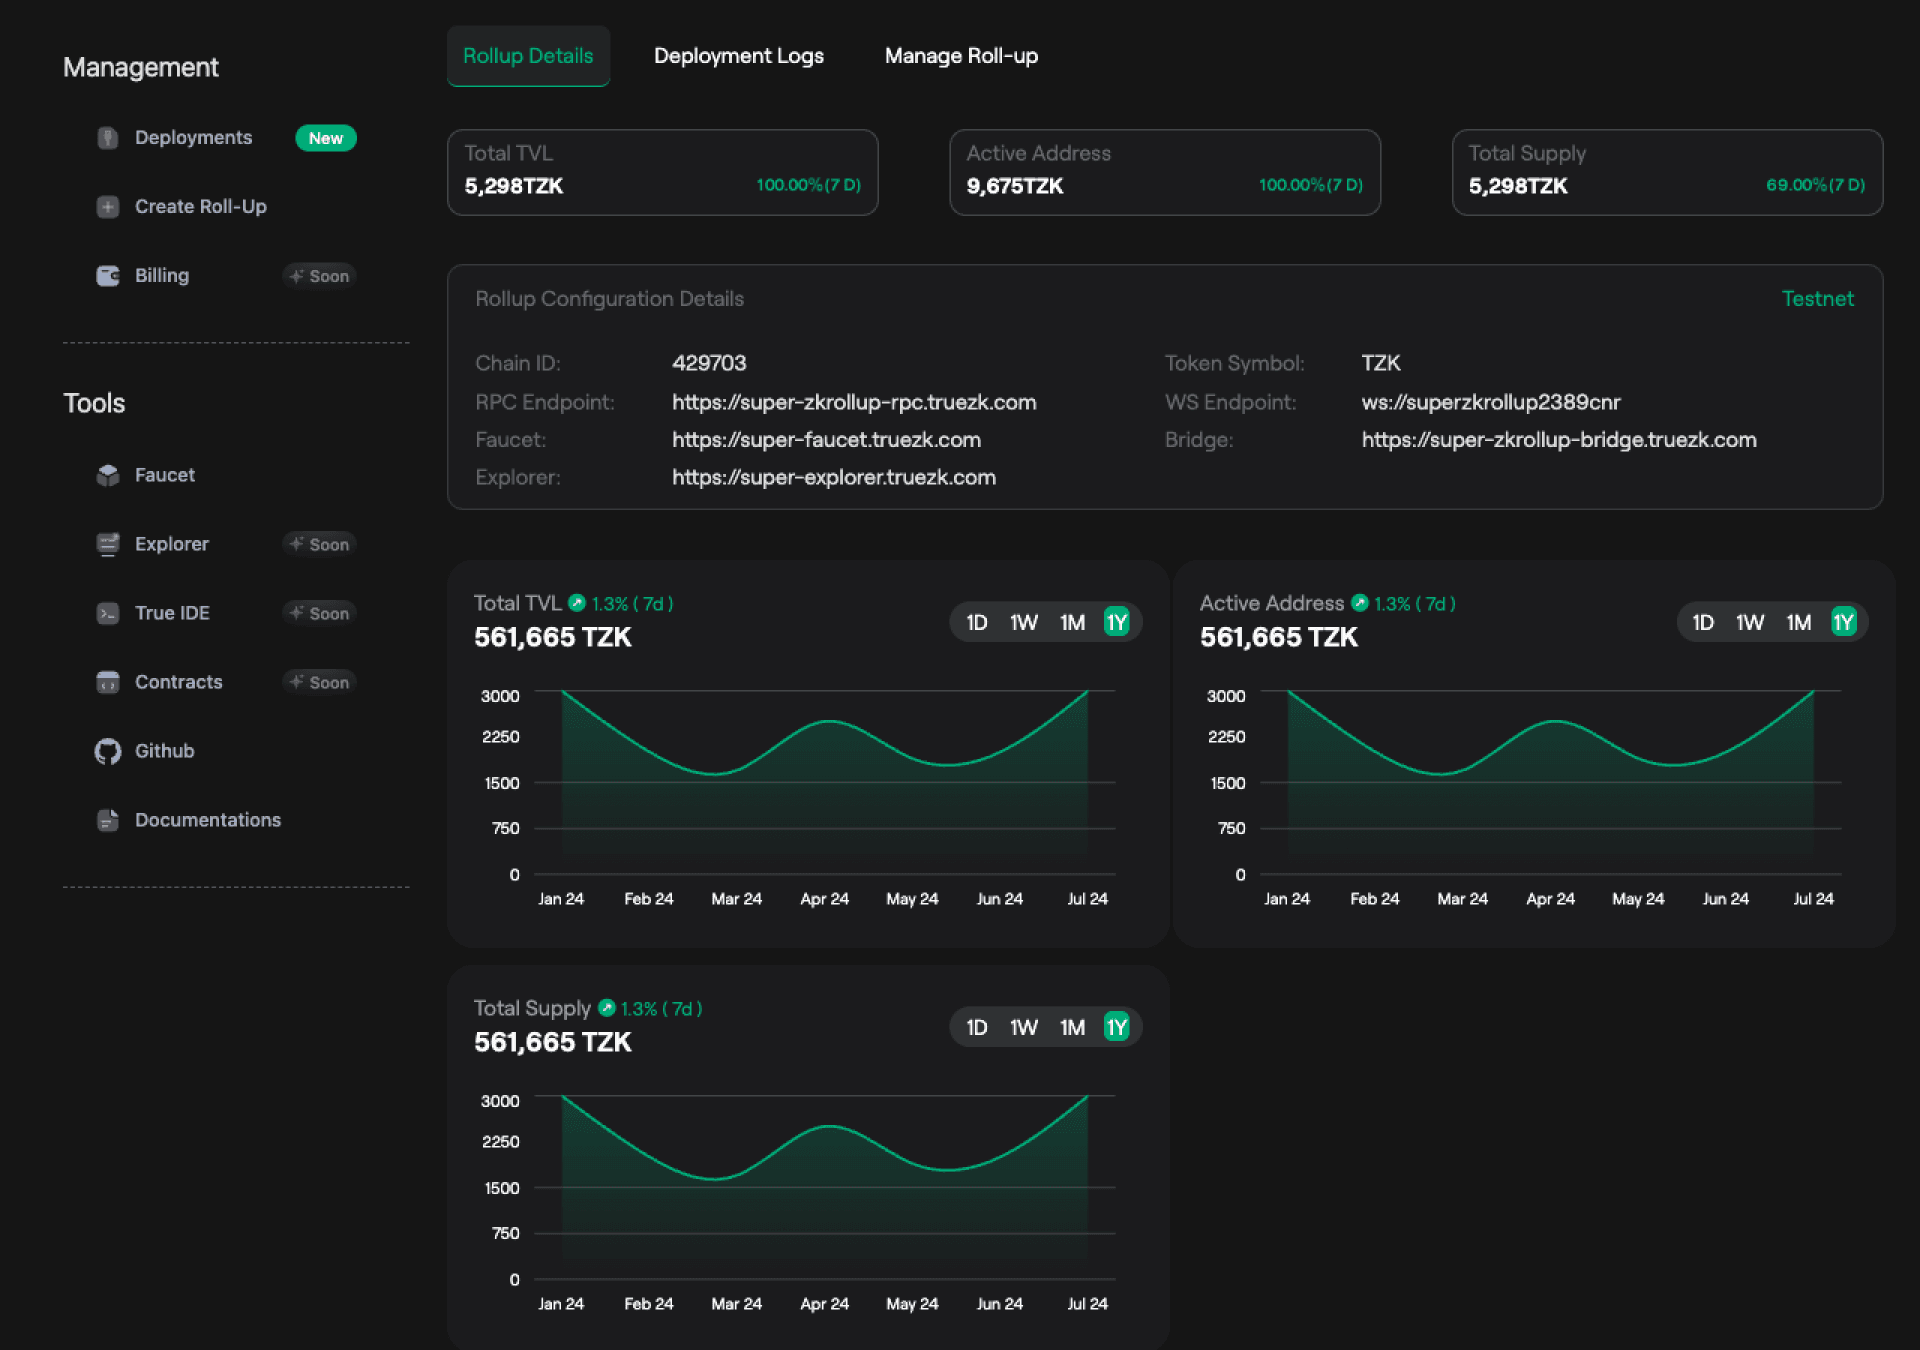1920x1350 pixels.
Task: Click the Billing icon in sidebar
Action: pyautogui.click(x=110, y=275)
